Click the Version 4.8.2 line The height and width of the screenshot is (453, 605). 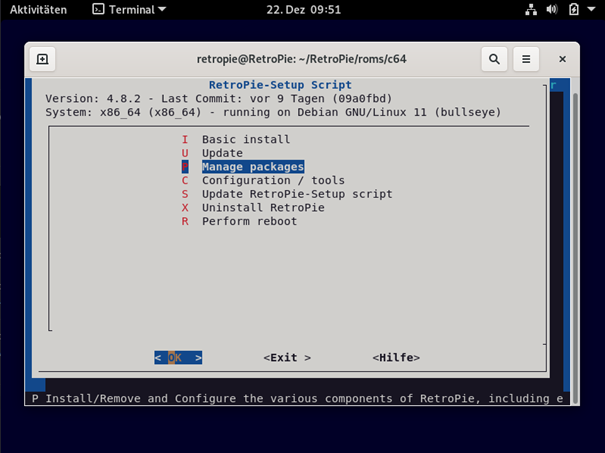click(x=219, y=98)
